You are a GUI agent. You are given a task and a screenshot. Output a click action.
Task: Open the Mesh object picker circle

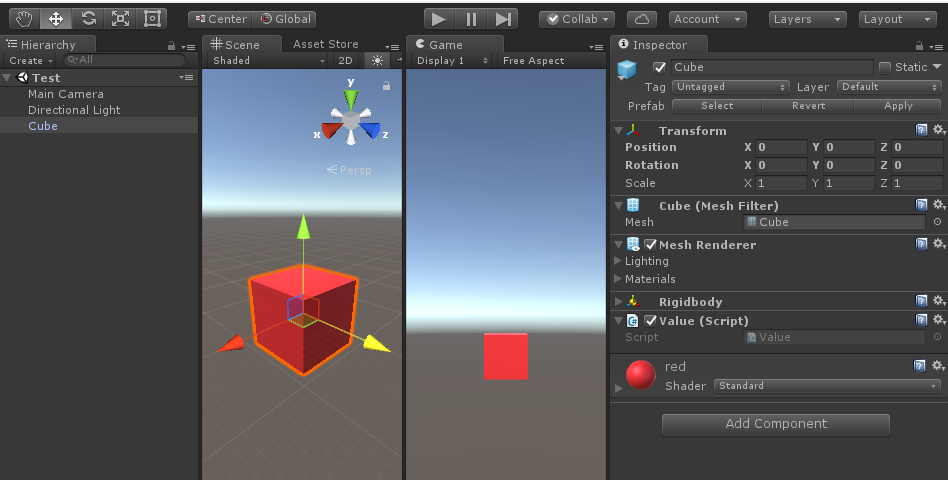click(x=937, y=222)
